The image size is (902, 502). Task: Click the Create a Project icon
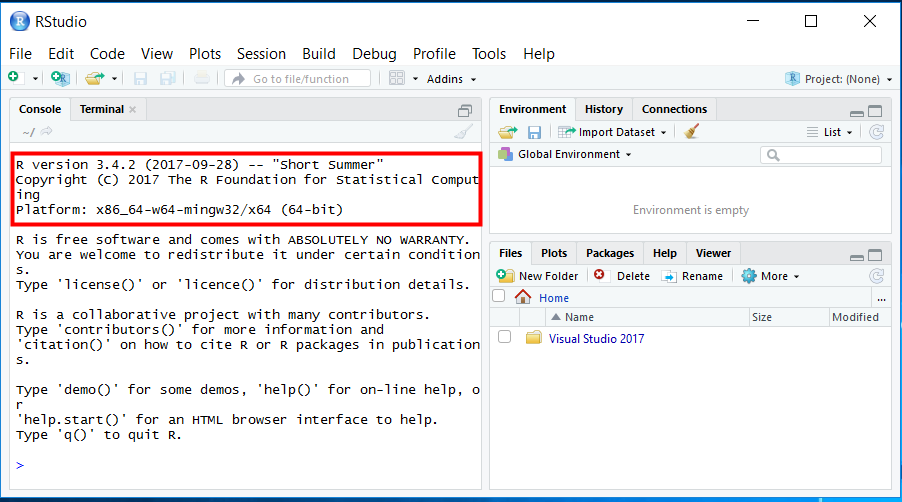pos(60,78)
